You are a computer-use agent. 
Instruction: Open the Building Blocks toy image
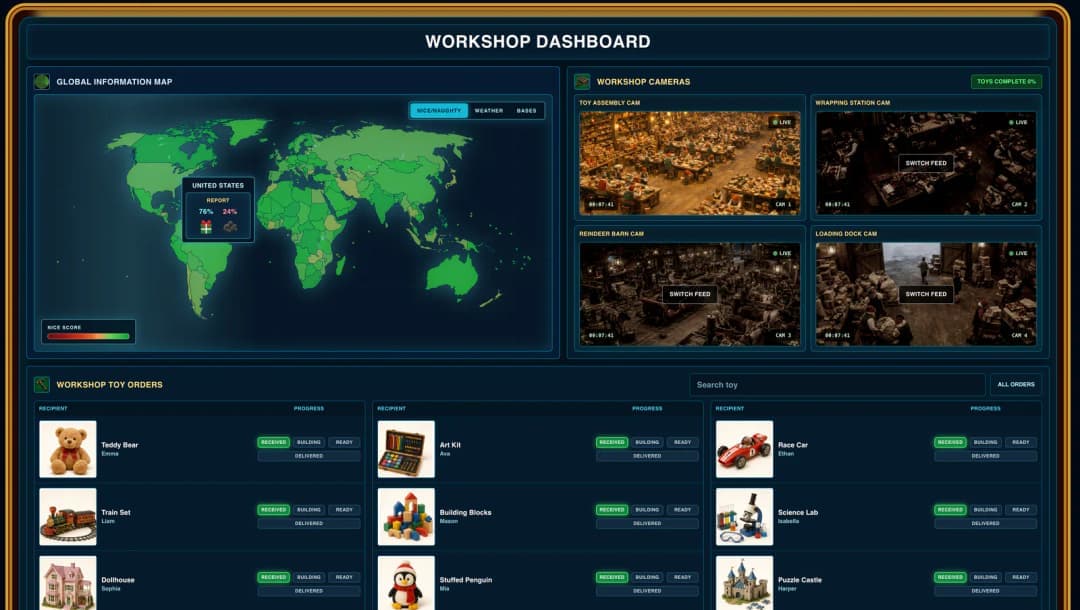pos(406,516)
